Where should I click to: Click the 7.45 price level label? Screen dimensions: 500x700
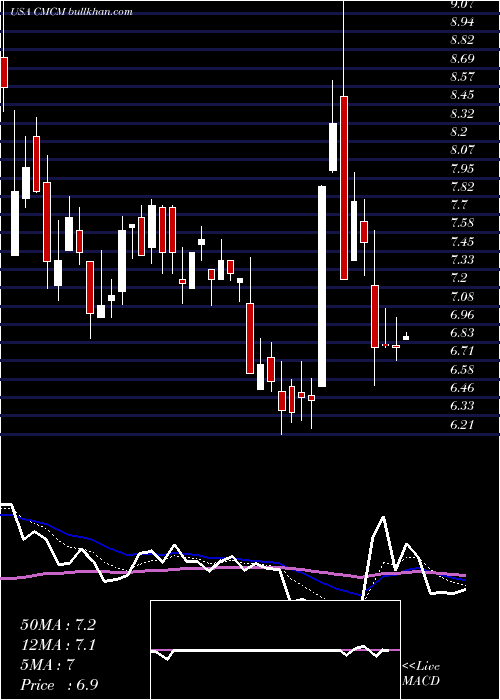point(462,242)
